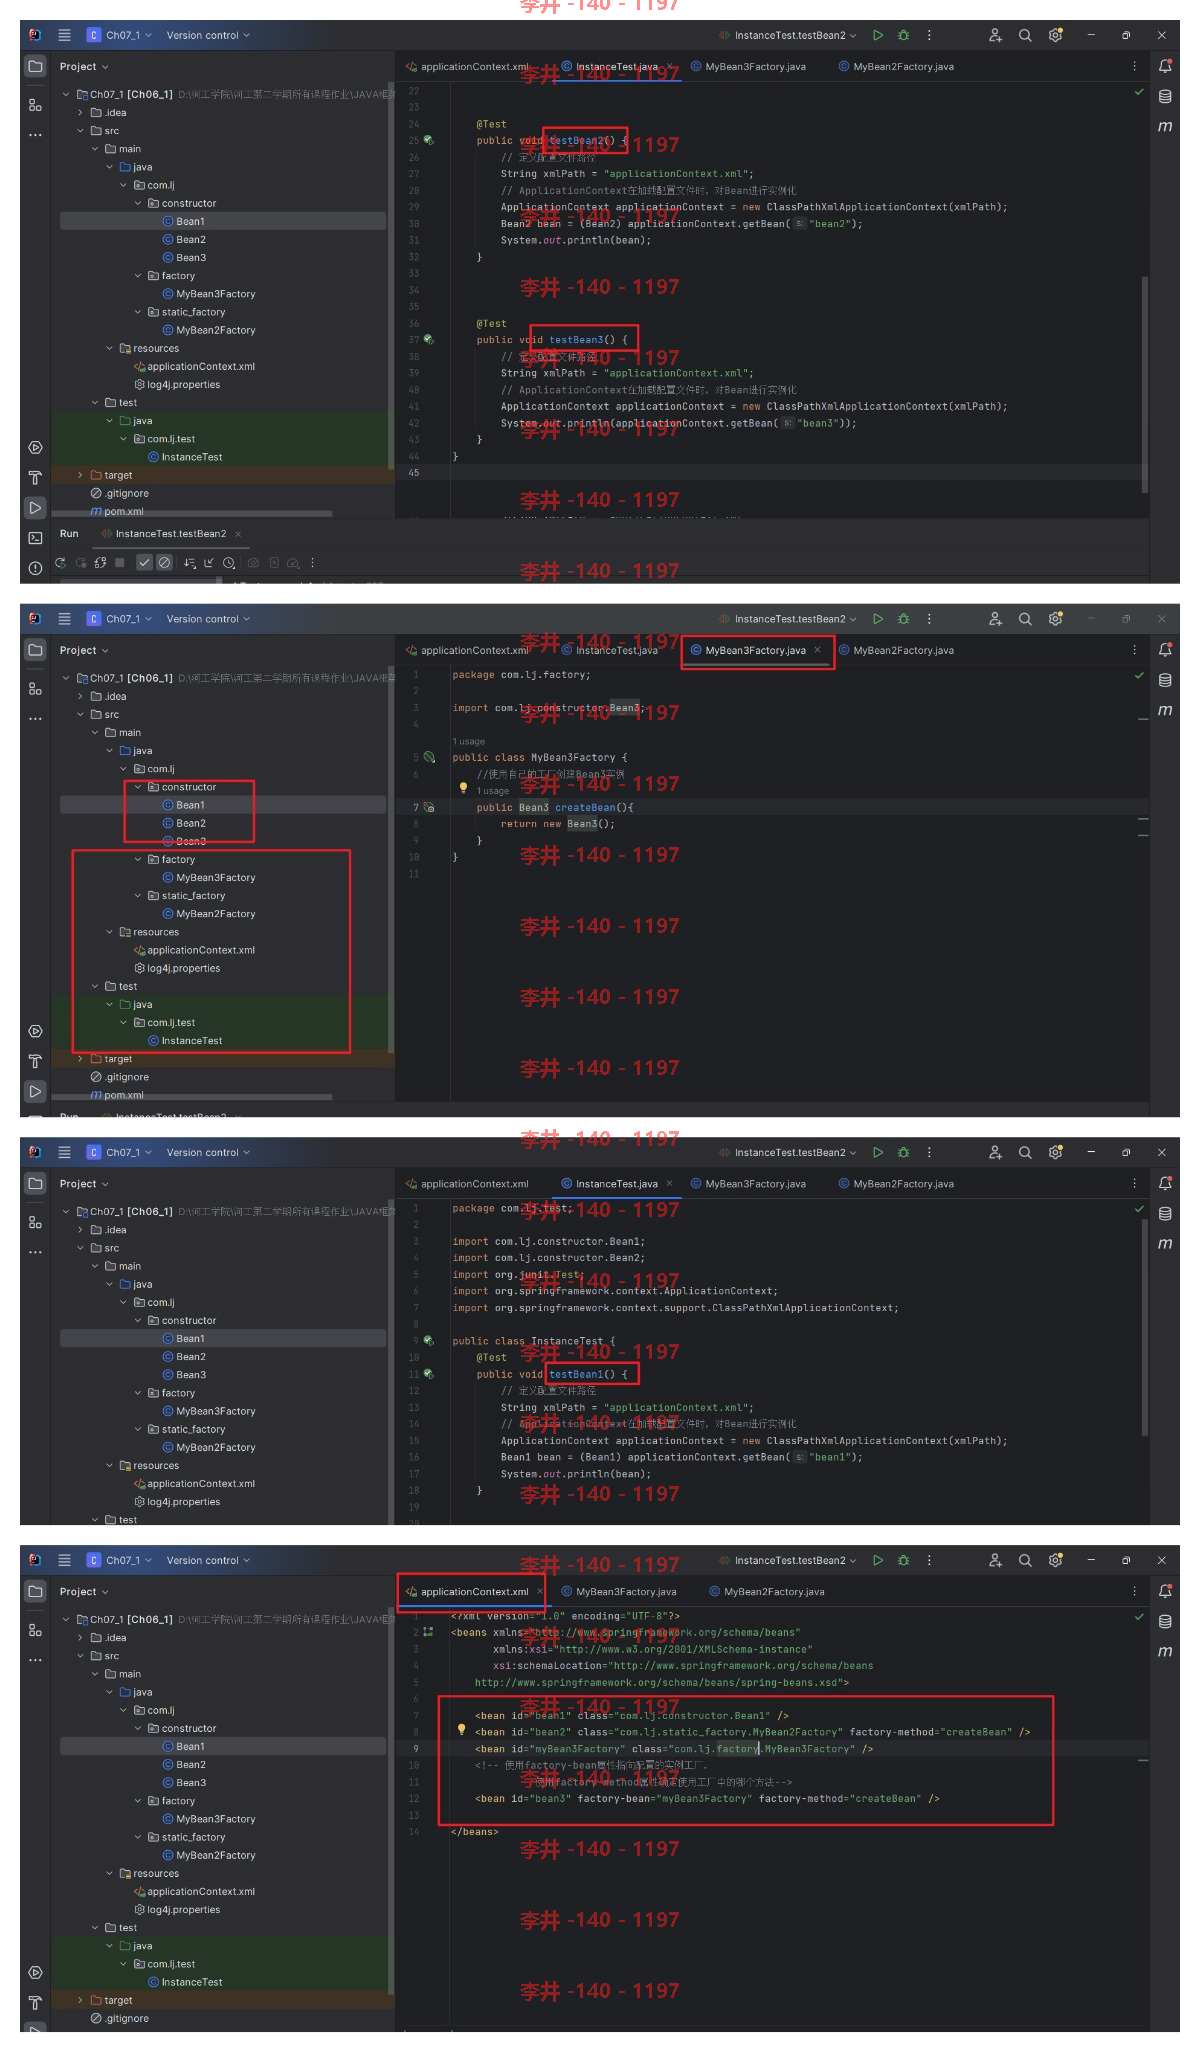Open Terminal tool window in top screenshot
Image resolution: width=1200 pixels, height=2052 pixels.
(35, 538)
